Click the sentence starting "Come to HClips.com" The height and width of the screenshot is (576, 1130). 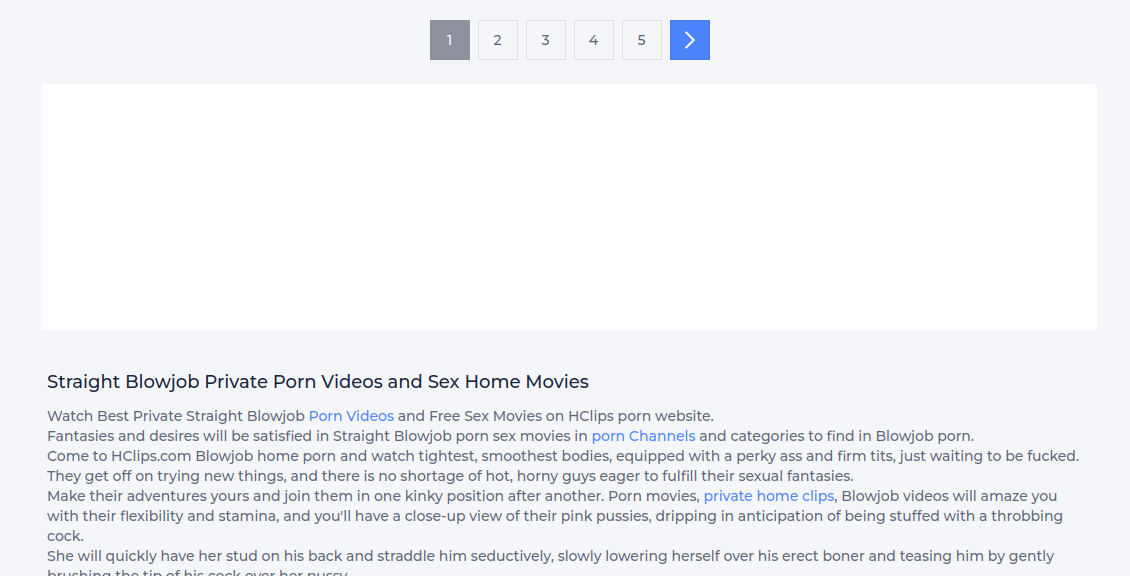pos(120,456)
